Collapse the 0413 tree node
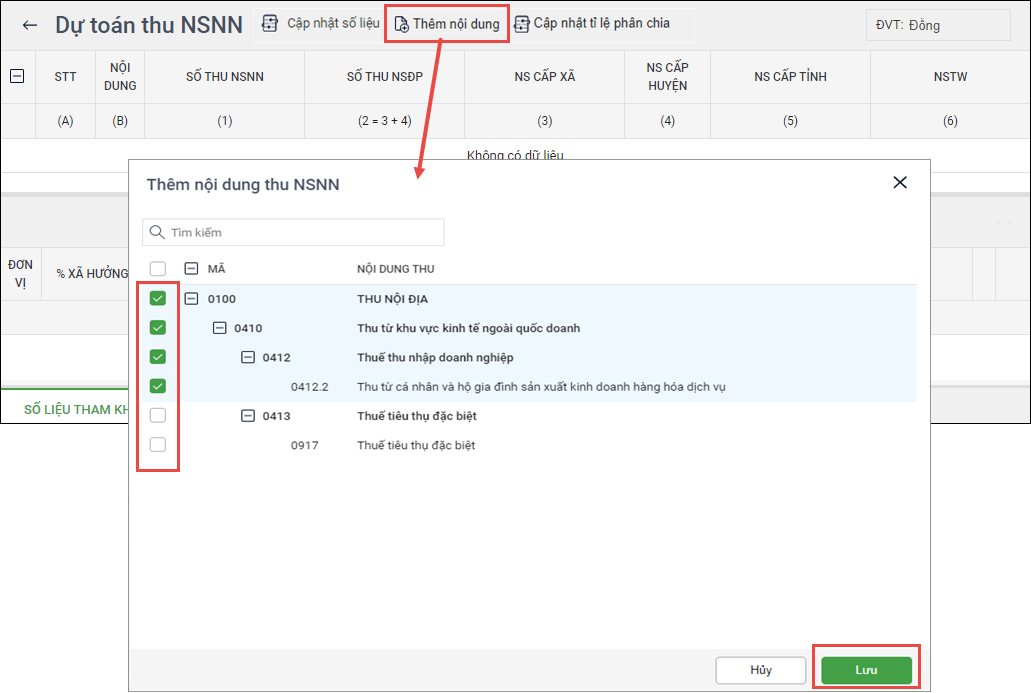This screenshot has height=693, width=1031. point(248,416)
